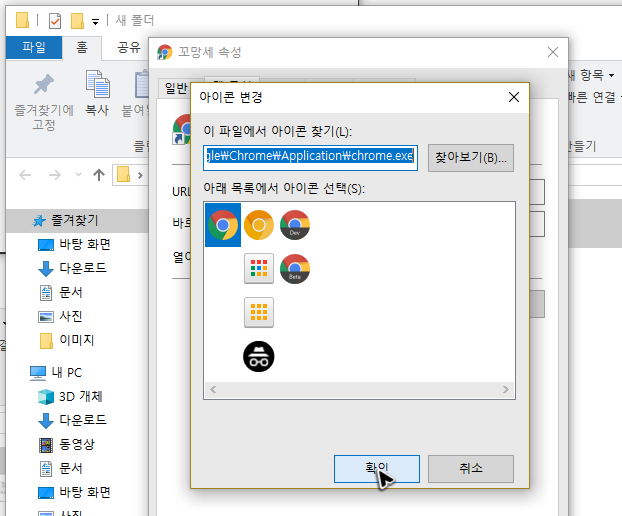Close the 꼬망세 속성 window
The width and height of the screenshot is (622, 516).
pyautogui.click(x=553, y=52)
